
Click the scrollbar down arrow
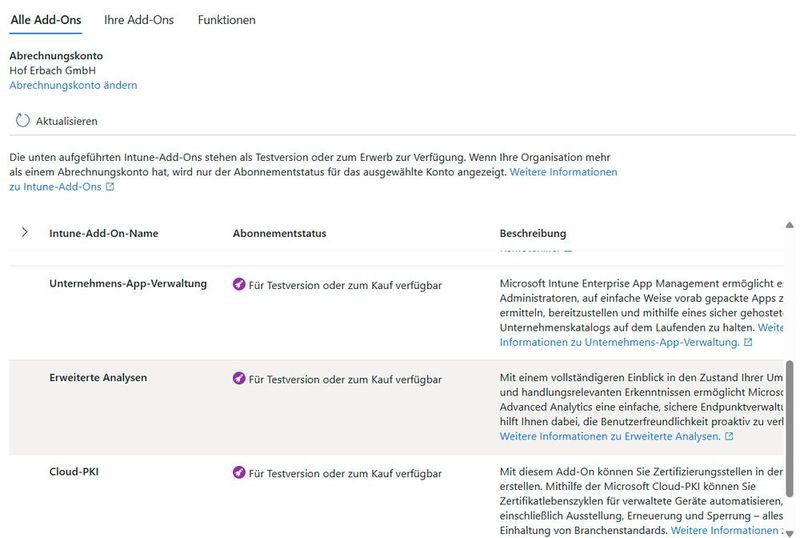click(789, 533)
